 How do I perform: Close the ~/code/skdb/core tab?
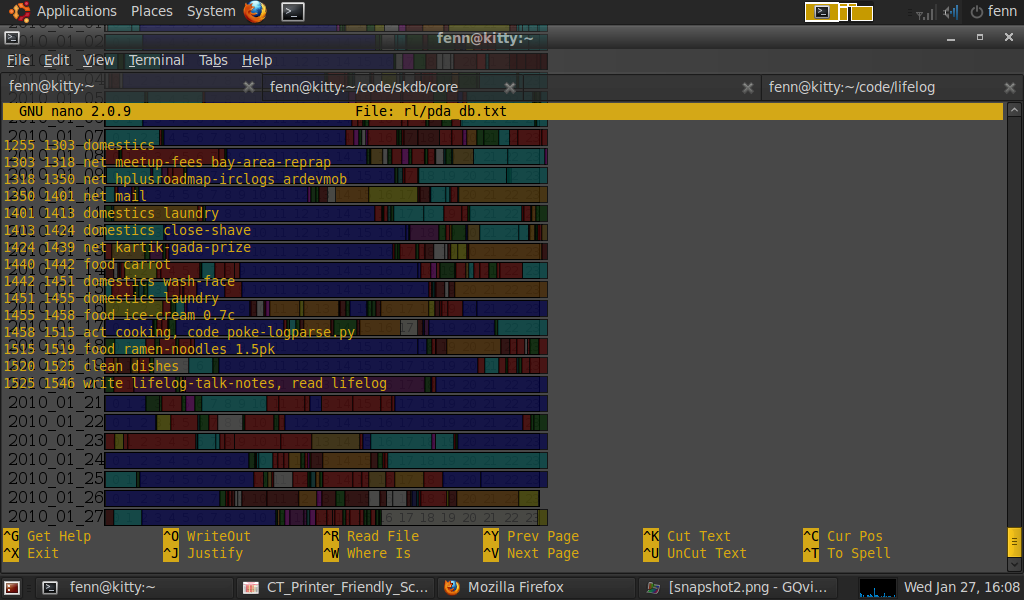coord(510,87)
